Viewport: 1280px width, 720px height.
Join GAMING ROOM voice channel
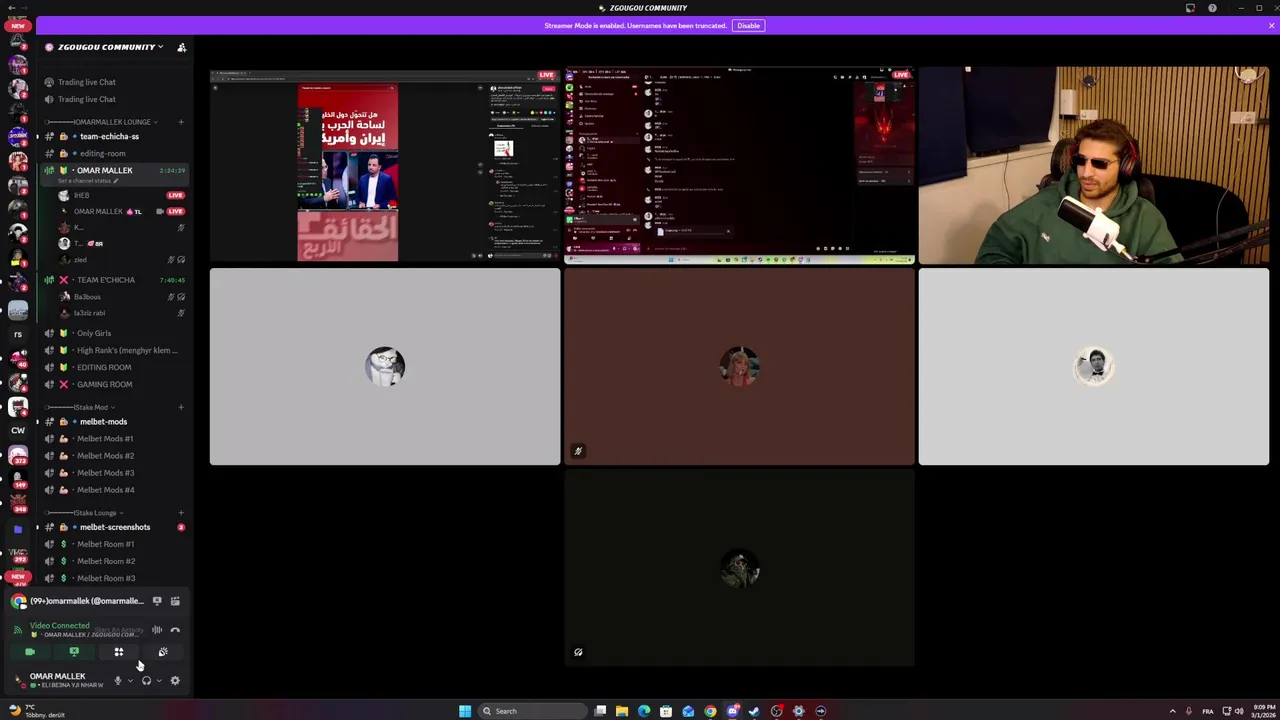click(x=114, y=384)
